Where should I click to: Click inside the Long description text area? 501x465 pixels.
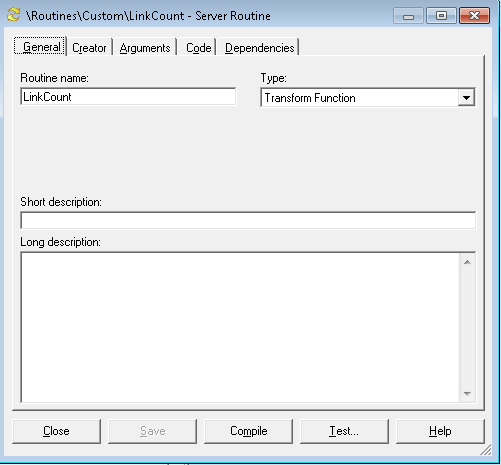coord(240,327)
